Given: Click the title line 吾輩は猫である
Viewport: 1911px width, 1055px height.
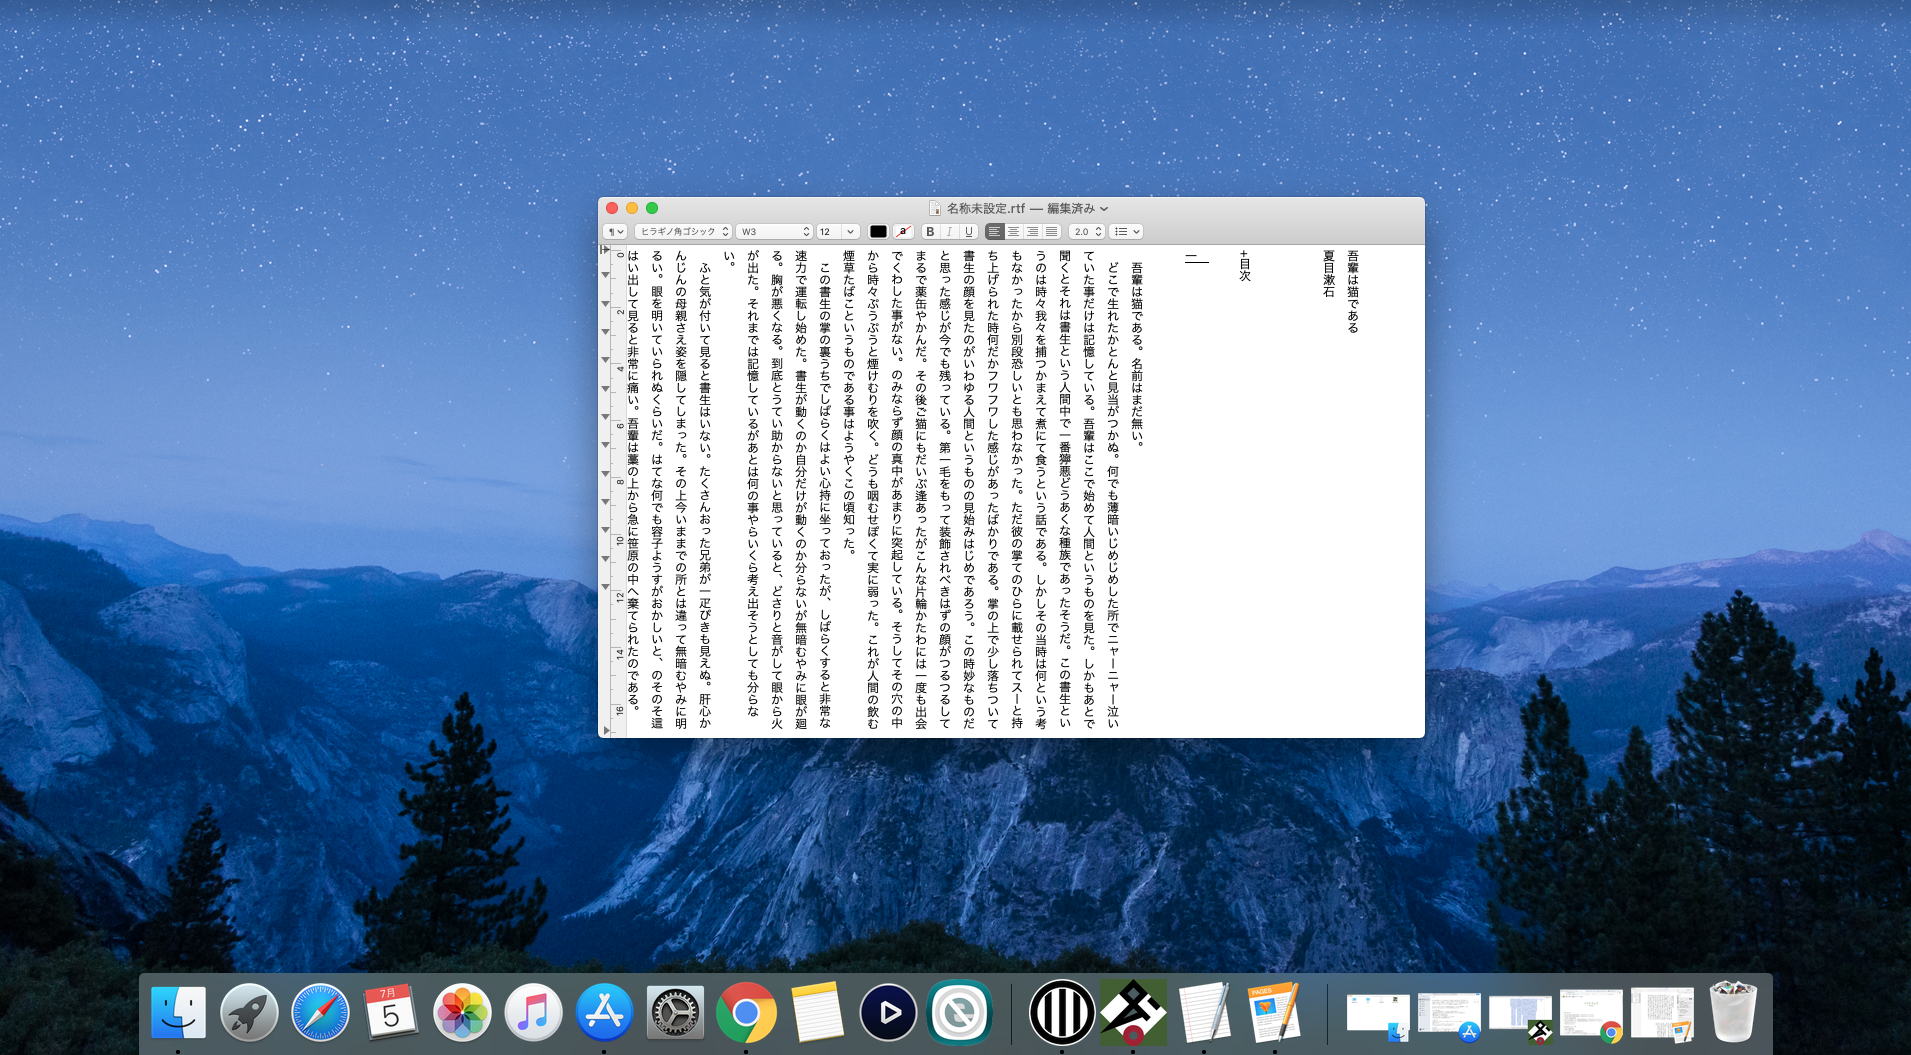Looking at the screenshot, I should (1353, 292).
